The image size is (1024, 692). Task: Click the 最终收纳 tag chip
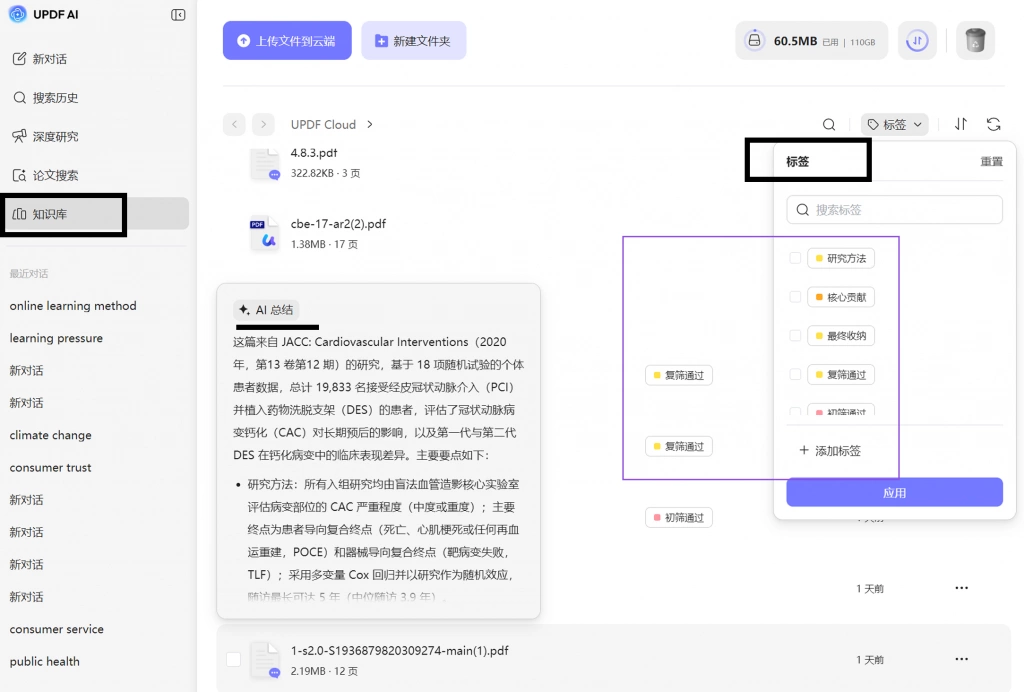pos(840,336)
